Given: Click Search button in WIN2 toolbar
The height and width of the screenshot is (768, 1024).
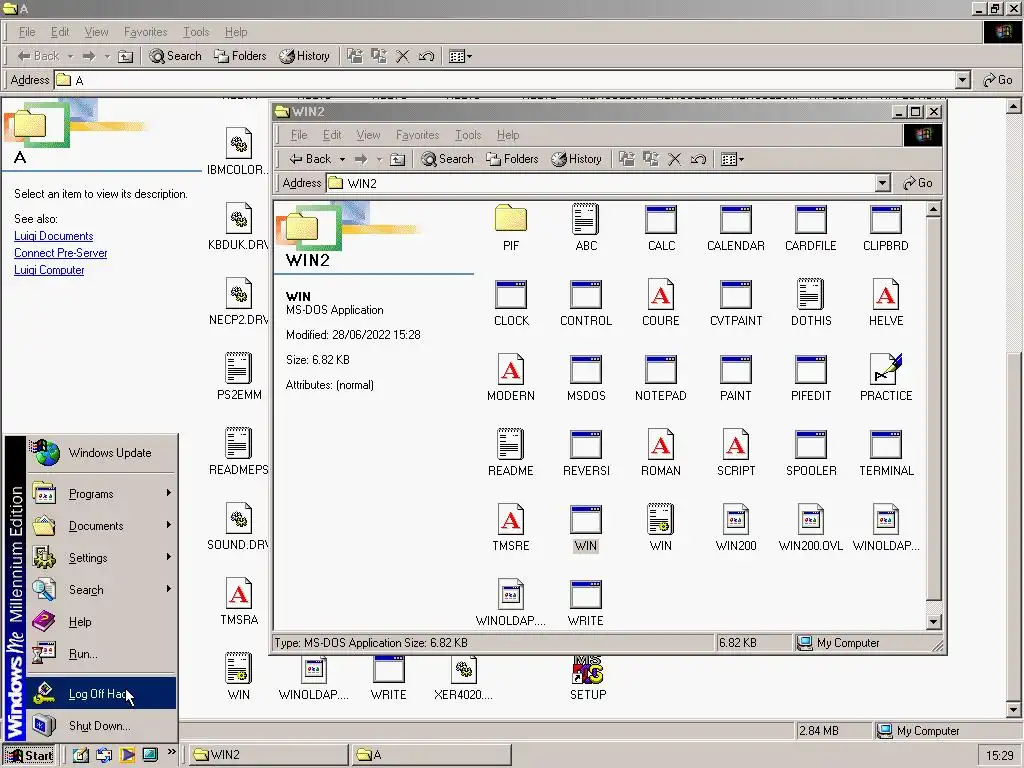Looking at the screenshot, I should (447, 159).
